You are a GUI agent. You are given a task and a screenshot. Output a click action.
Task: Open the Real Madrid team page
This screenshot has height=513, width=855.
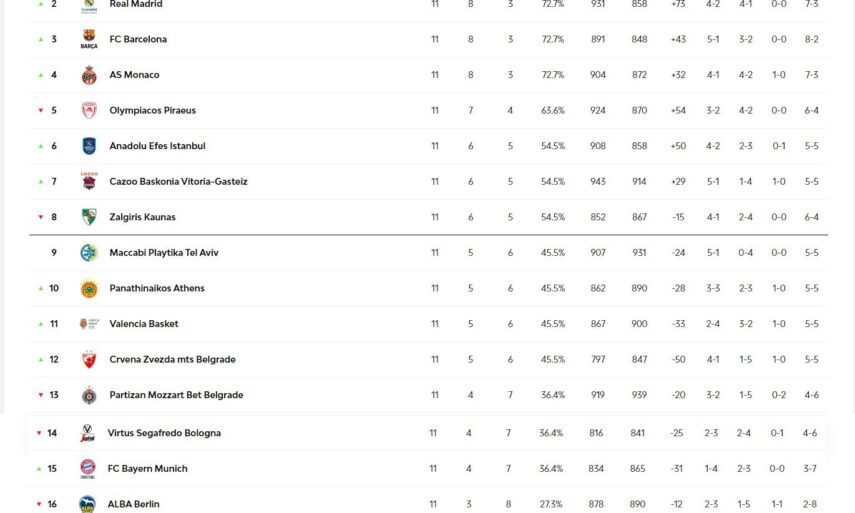coord(136,5)
